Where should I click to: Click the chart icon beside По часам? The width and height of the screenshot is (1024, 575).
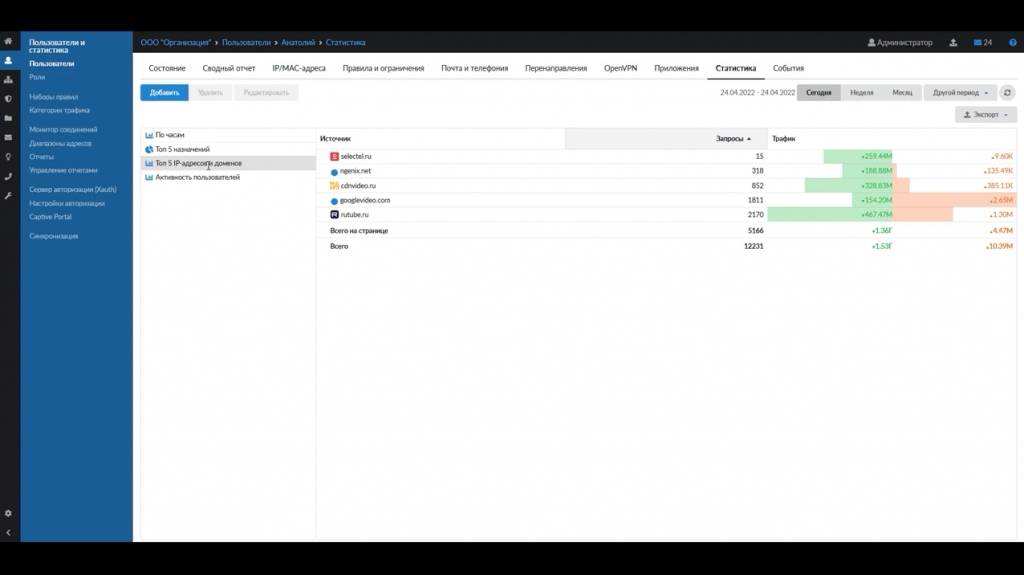[x=149, y=135]
